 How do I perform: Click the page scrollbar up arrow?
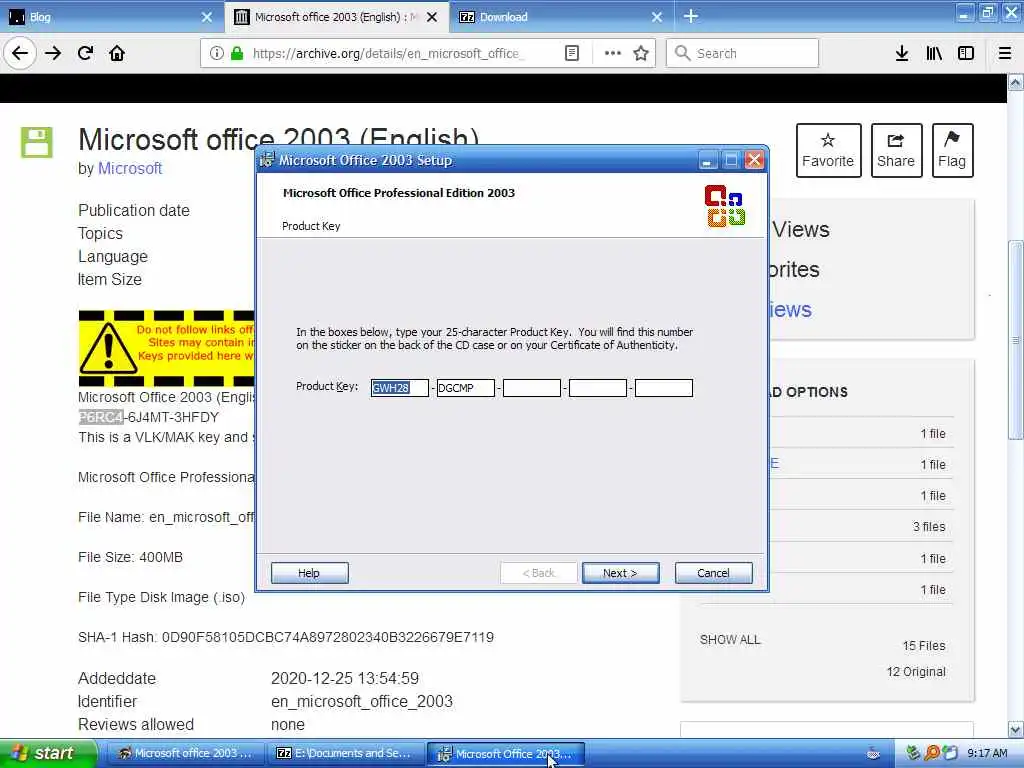click(x=1016, y=82)
